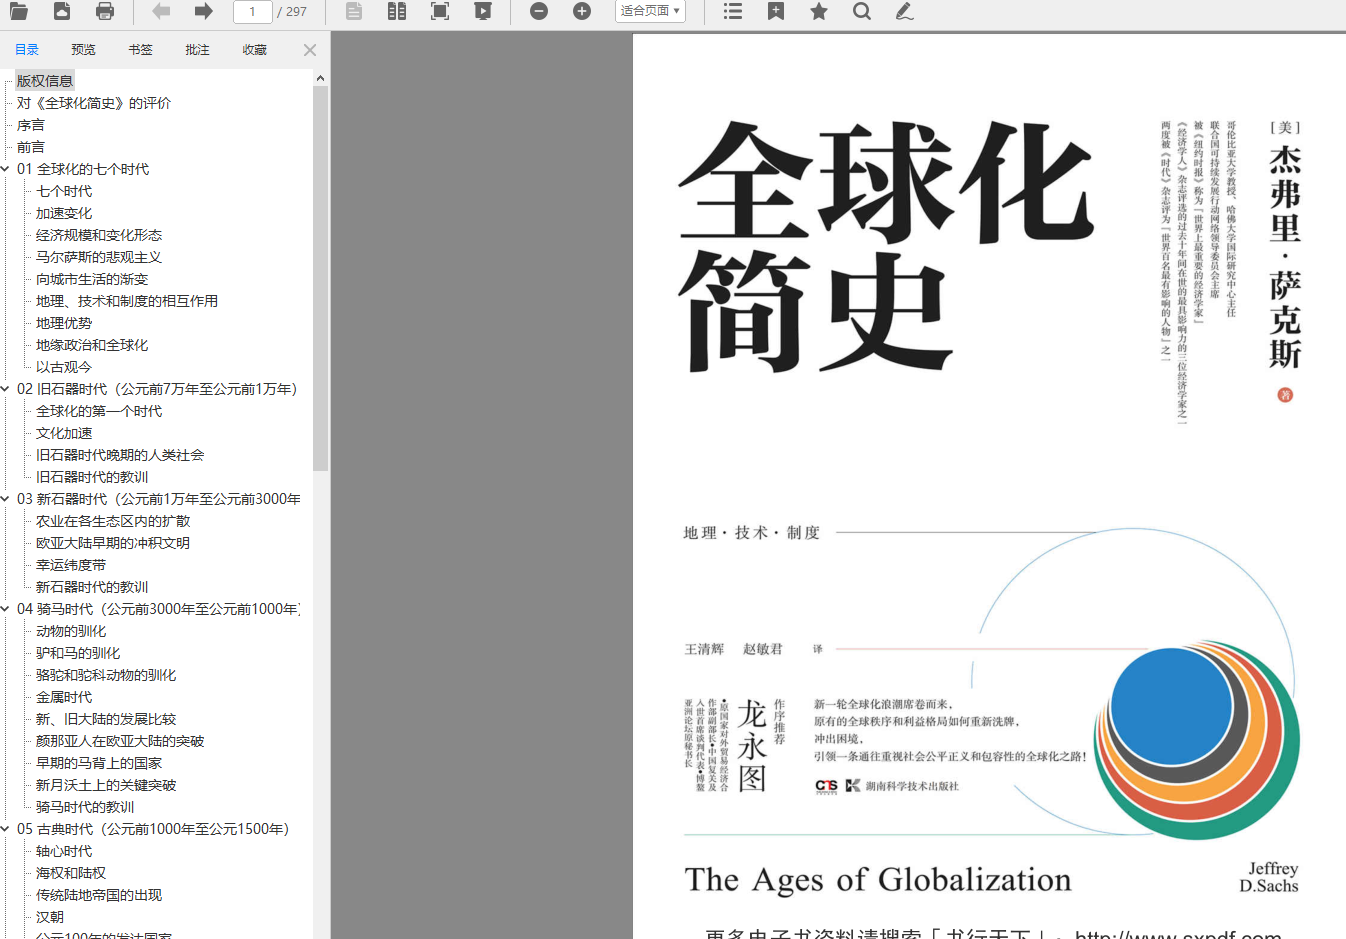Open the annotation pen tool
Screen dimensions: 1346x939
pos(905,11)
